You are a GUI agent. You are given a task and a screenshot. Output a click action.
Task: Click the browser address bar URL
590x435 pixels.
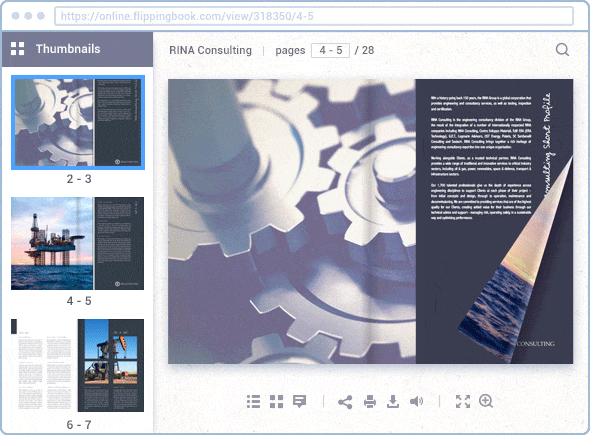(x=314, y=16)
